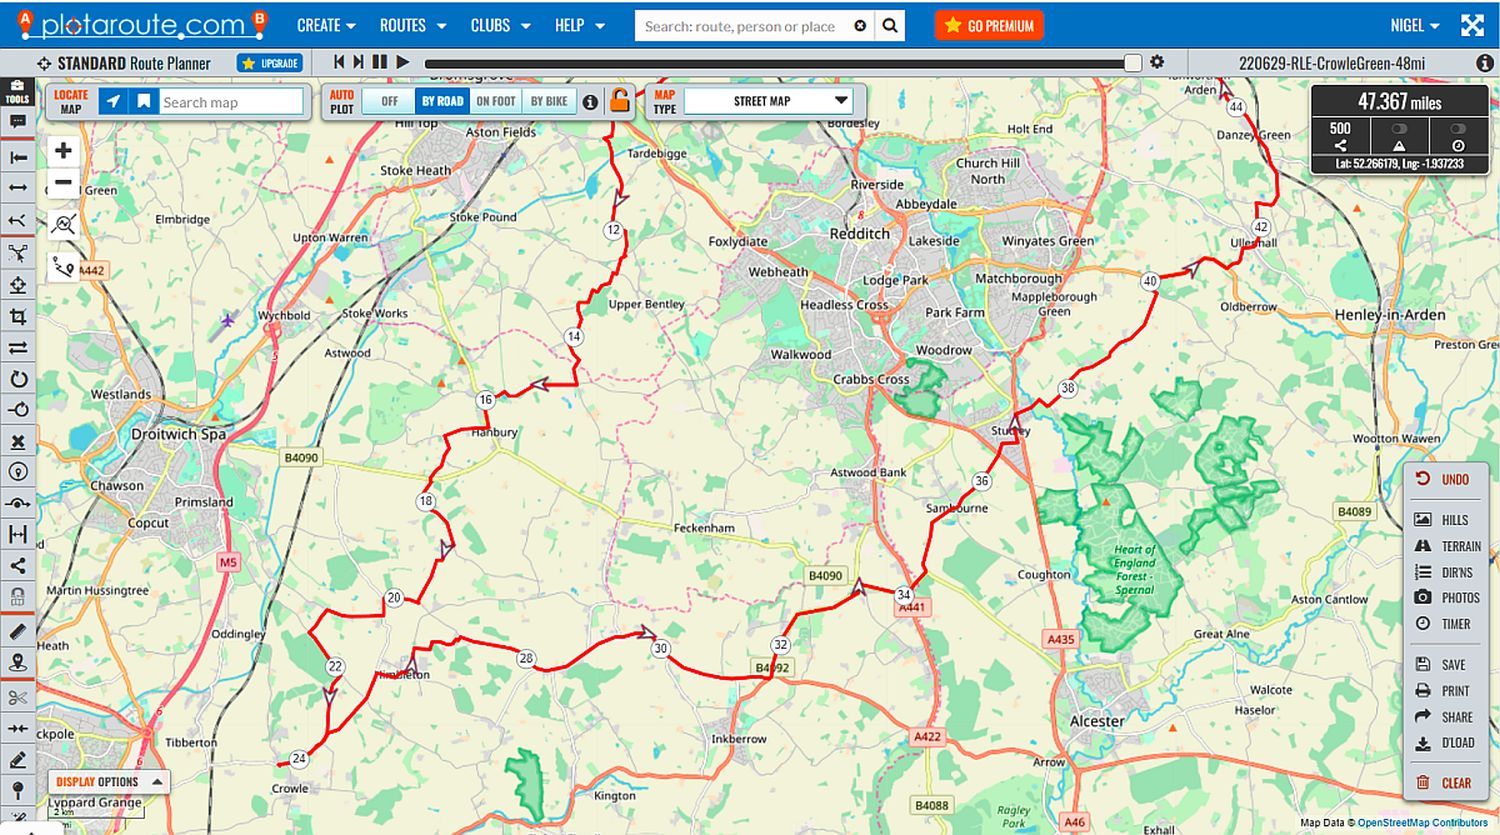
Task: Click the playback settings gear icon
Action: tap(1157, 62)
